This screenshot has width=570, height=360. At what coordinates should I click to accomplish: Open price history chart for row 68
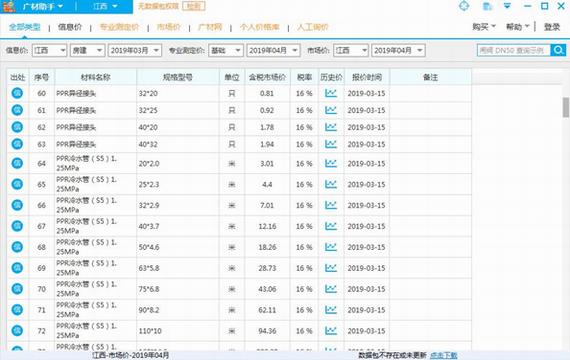click(331, 247)
